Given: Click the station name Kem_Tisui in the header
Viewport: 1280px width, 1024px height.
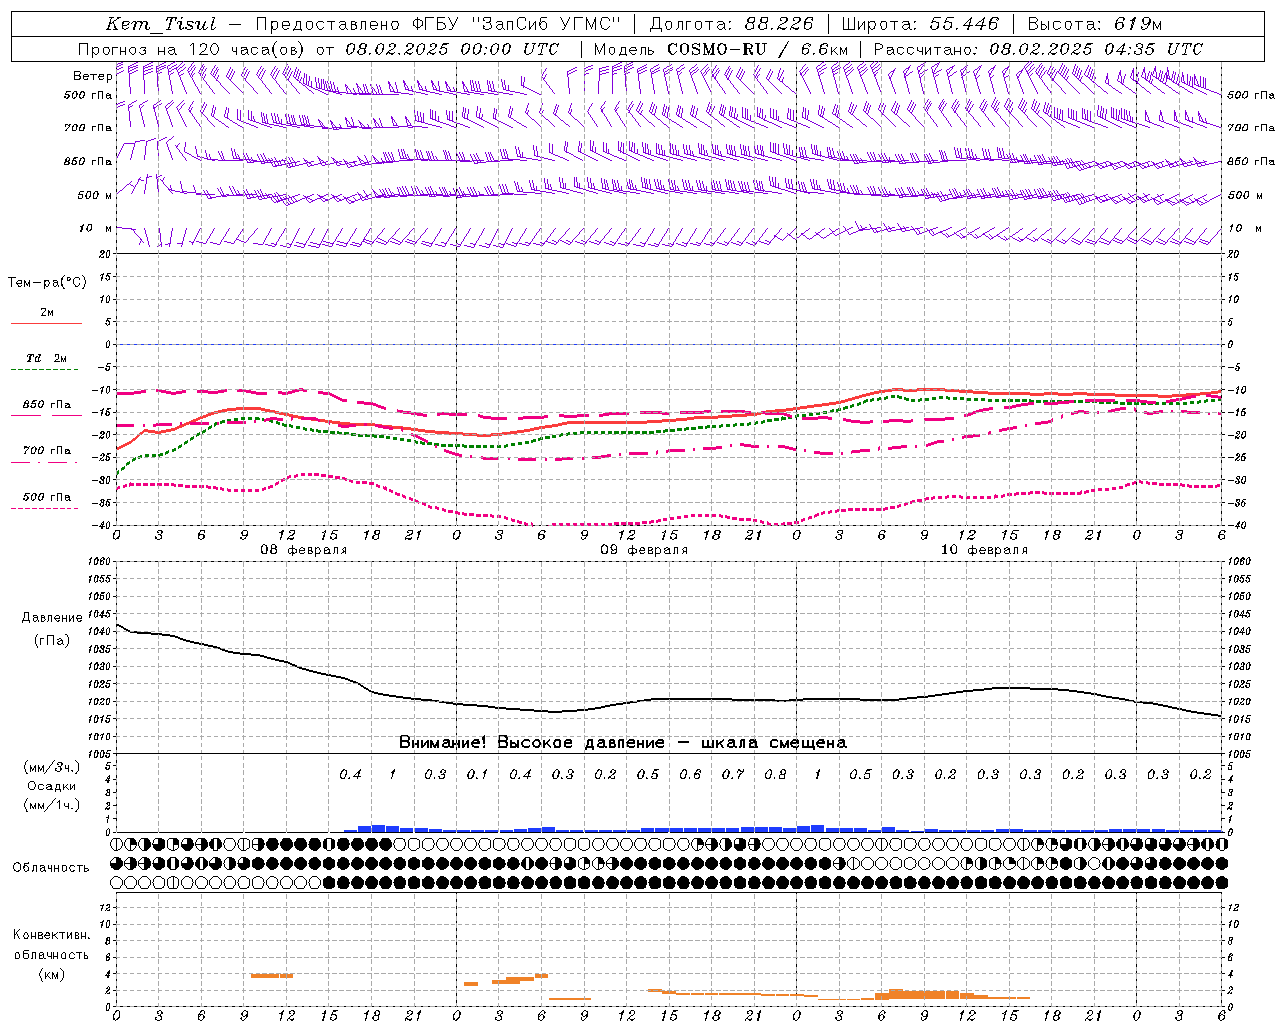Looking at the screenshot, I should 160,24.
